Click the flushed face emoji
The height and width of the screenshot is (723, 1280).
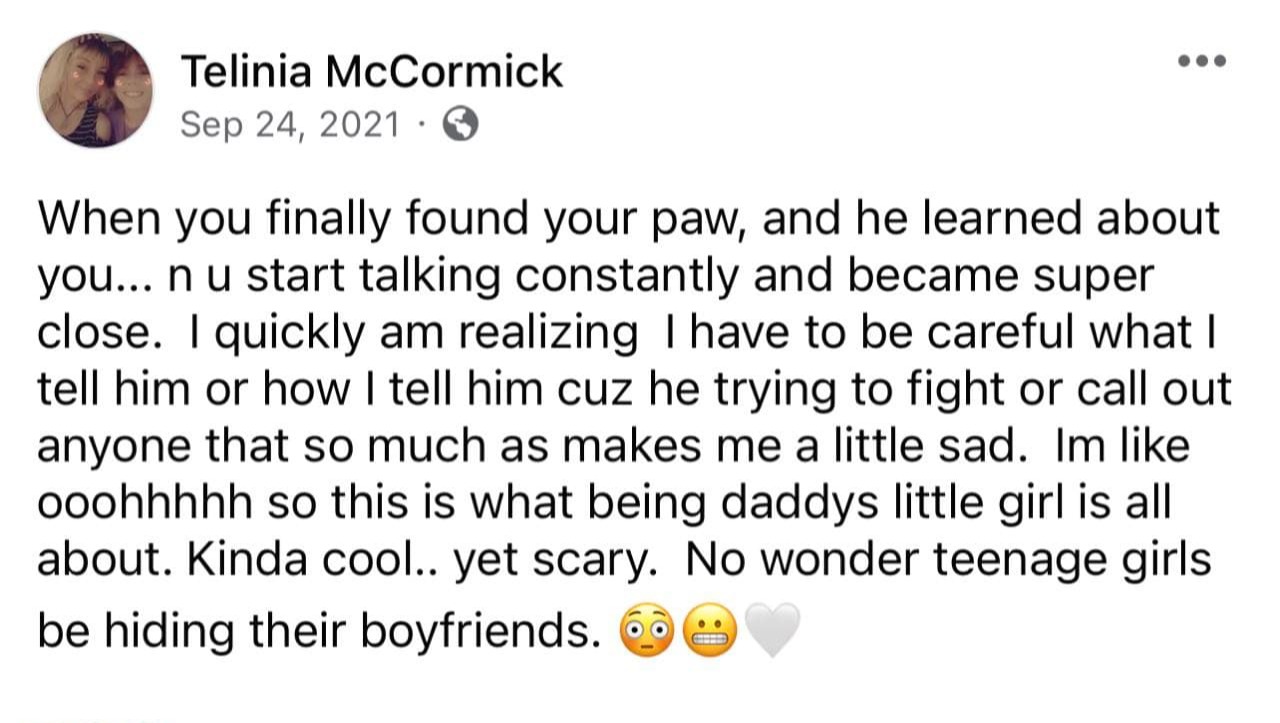click(x=645, y=632)
